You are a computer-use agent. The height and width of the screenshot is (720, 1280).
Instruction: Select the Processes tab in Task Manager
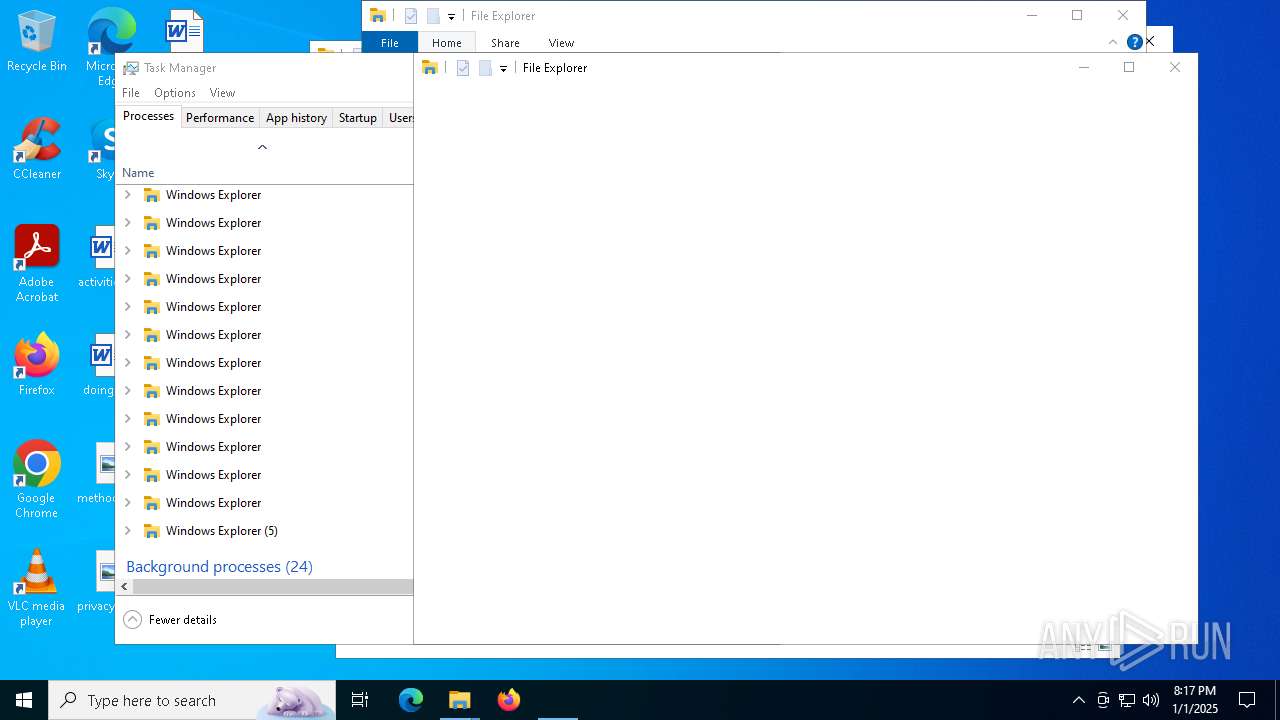(x=149, y=117)
